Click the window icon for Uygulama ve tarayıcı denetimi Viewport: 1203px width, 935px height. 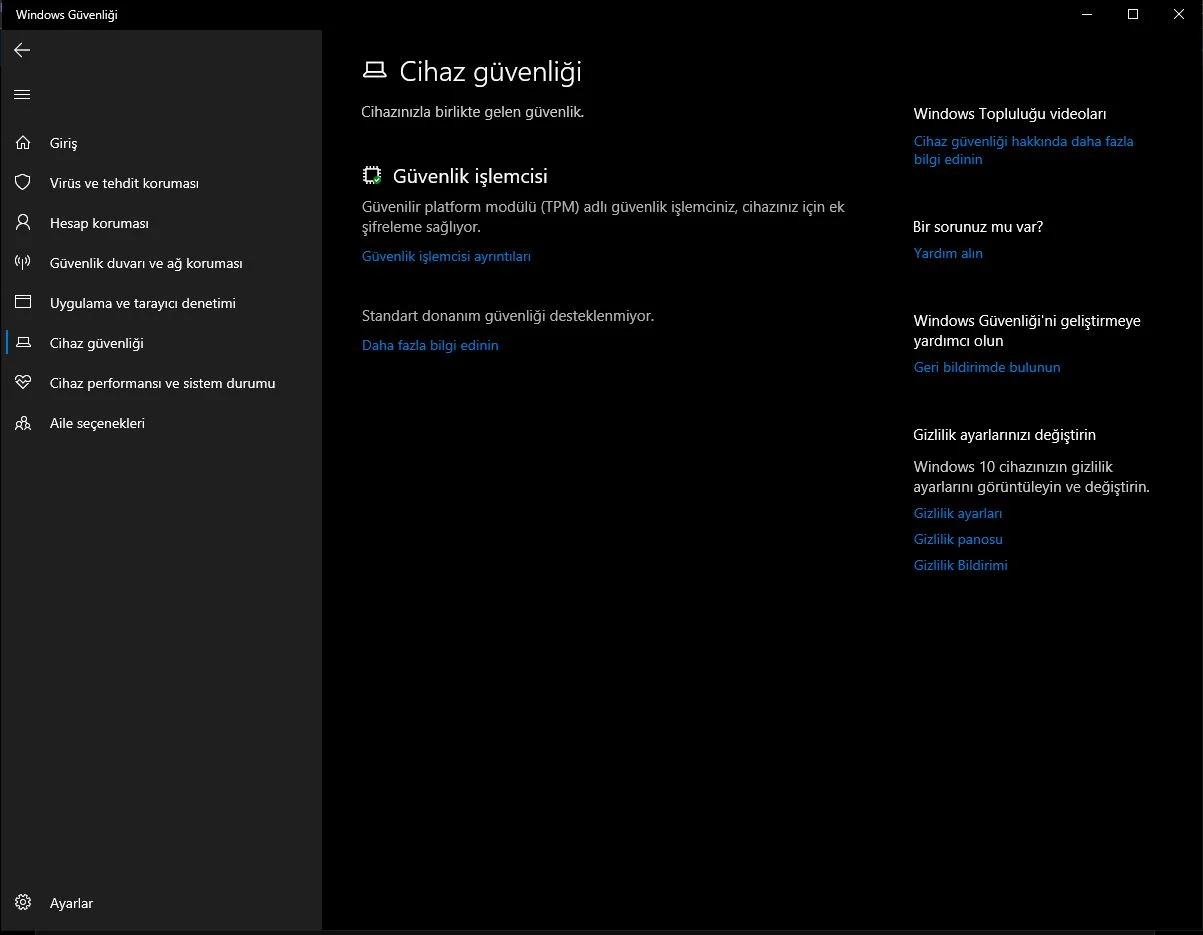[x=23, y=303]
